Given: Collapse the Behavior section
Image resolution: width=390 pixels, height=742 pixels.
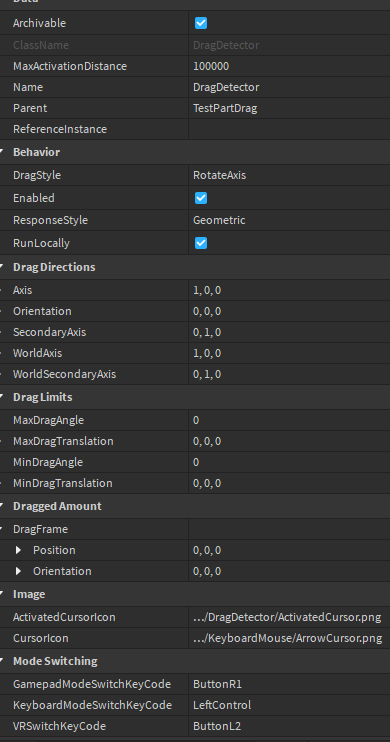Looking at the screenshot, I should click(x=2, y=152).
